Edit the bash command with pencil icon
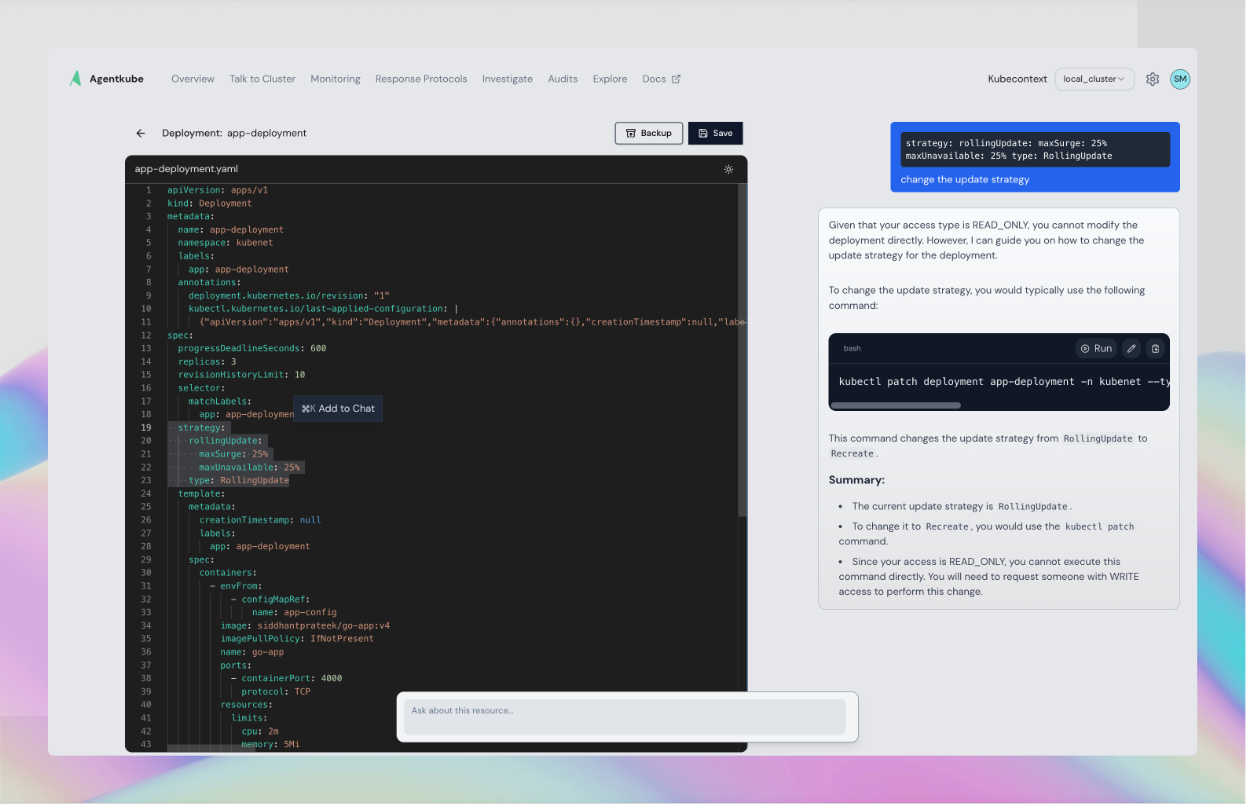 1131,348
